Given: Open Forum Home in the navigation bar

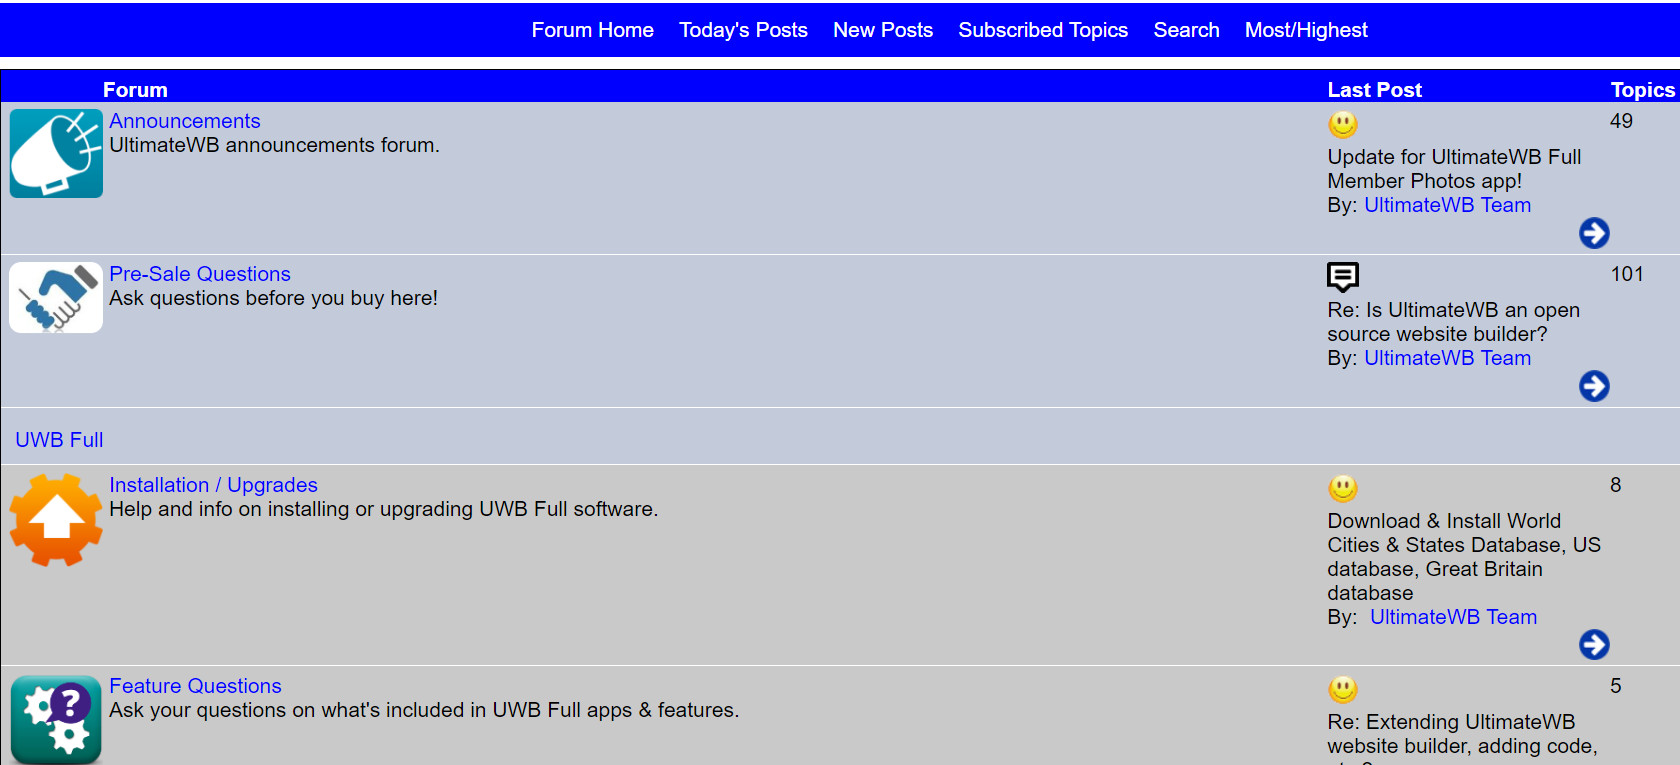Looking at the screenshot, I should tap(592, 30).
